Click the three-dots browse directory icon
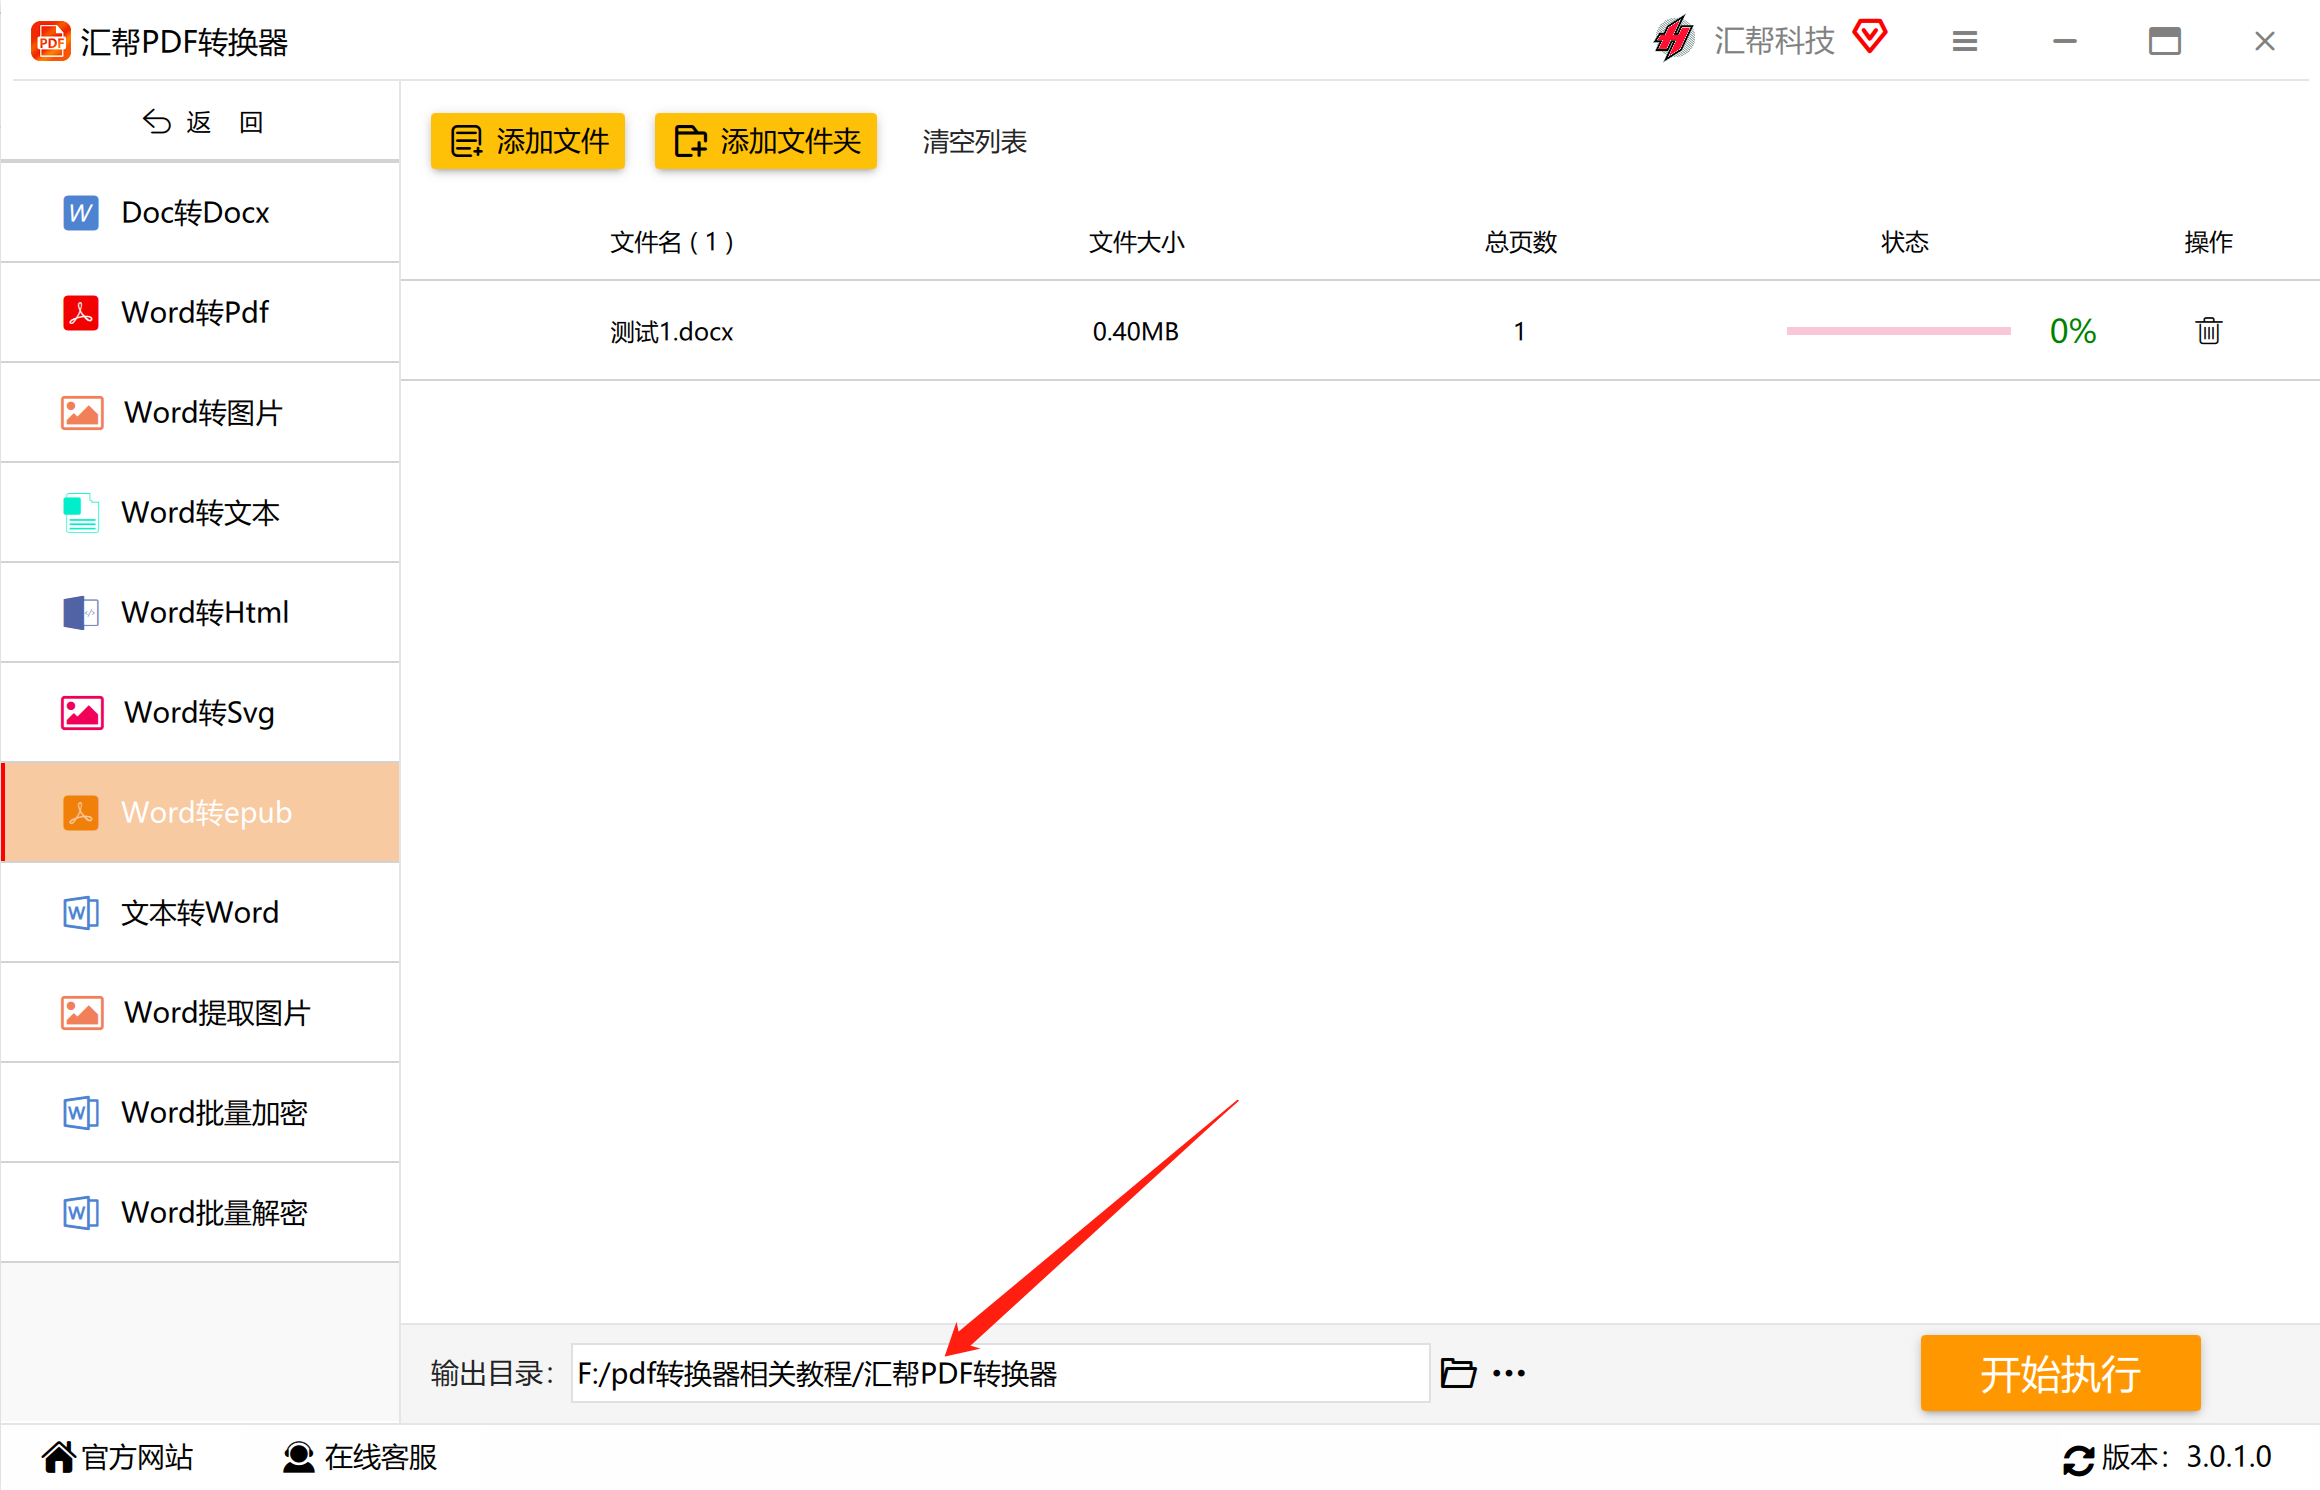2320x1490 pixels. pos(1509,1374)
